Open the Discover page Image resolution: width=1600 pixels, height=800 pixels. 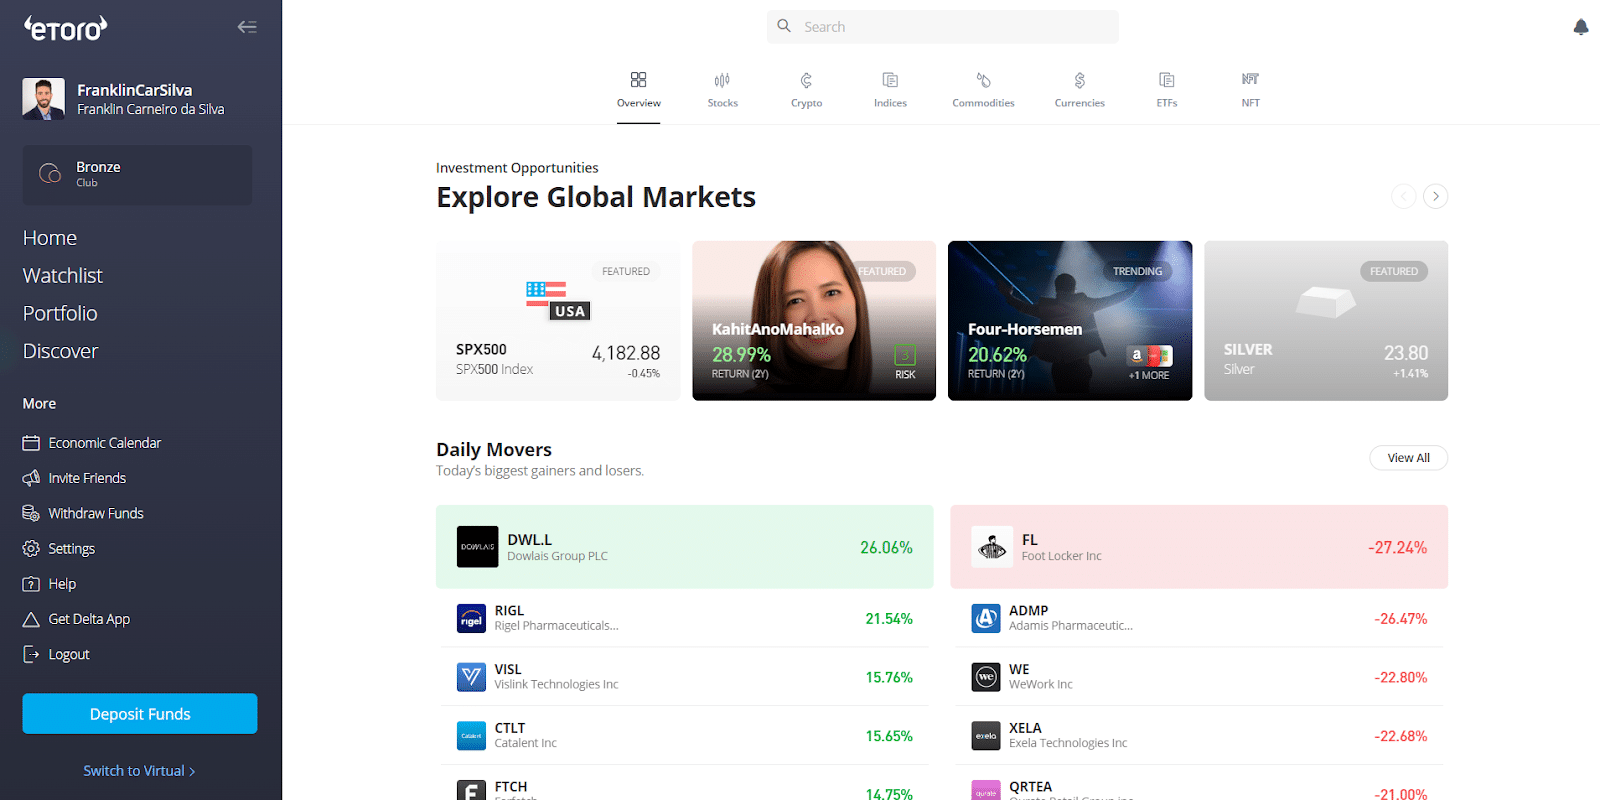click(60, 351)
